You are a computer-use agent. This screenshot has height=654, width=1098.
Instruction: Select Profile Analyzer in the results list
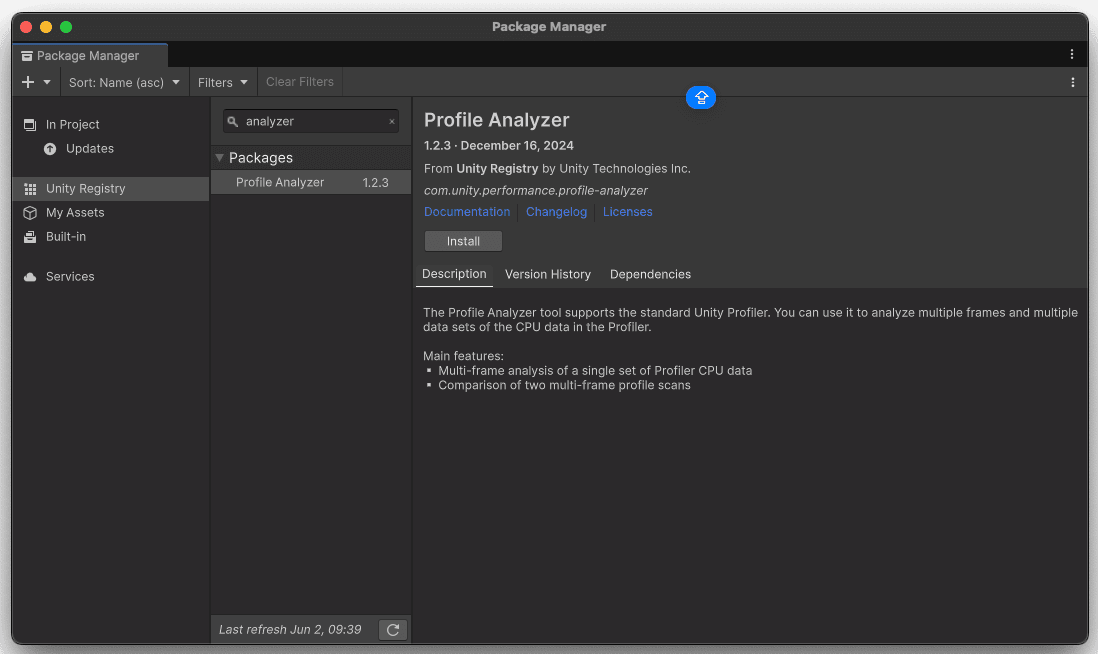coord(280,182)
